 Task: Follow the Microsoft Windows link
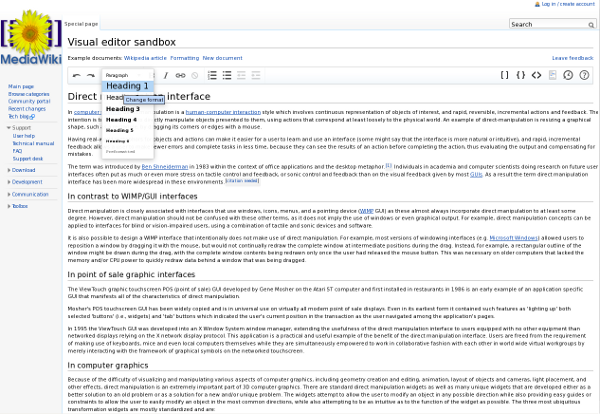514,238
